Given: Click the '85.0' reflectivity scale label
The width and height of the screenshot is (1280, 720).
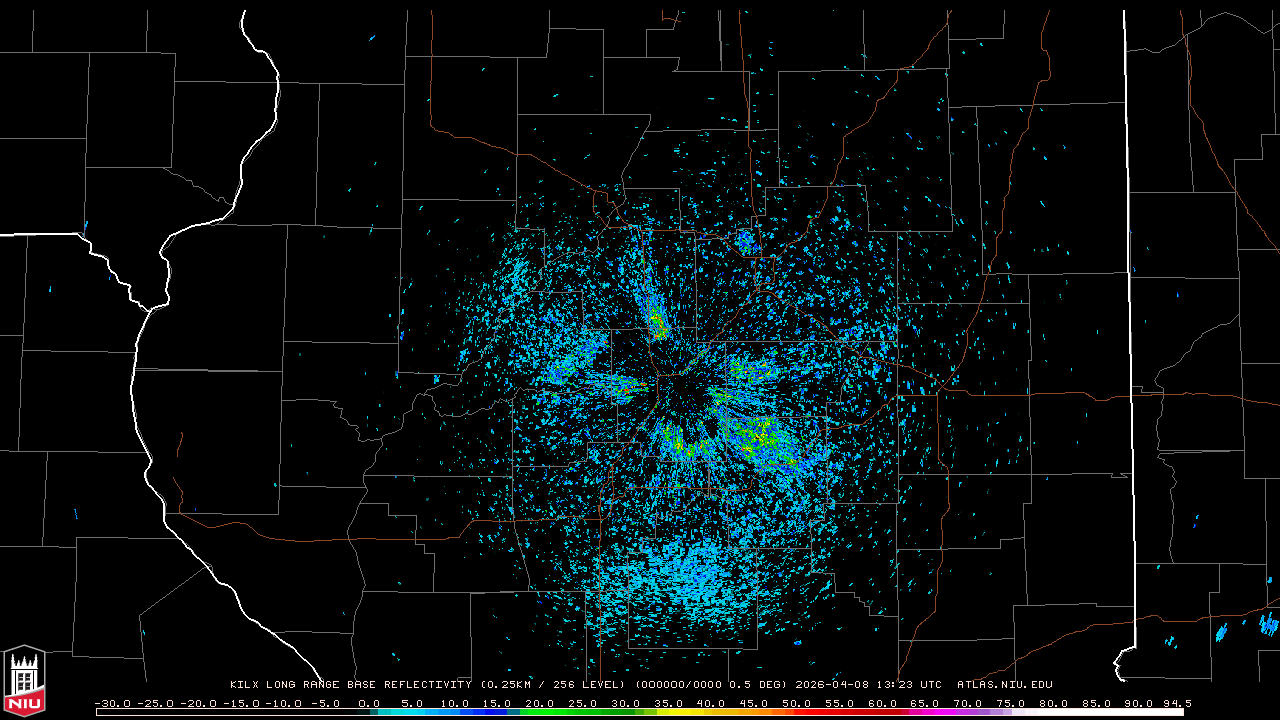Looking at the screenshot, I should pos(1096,703).
